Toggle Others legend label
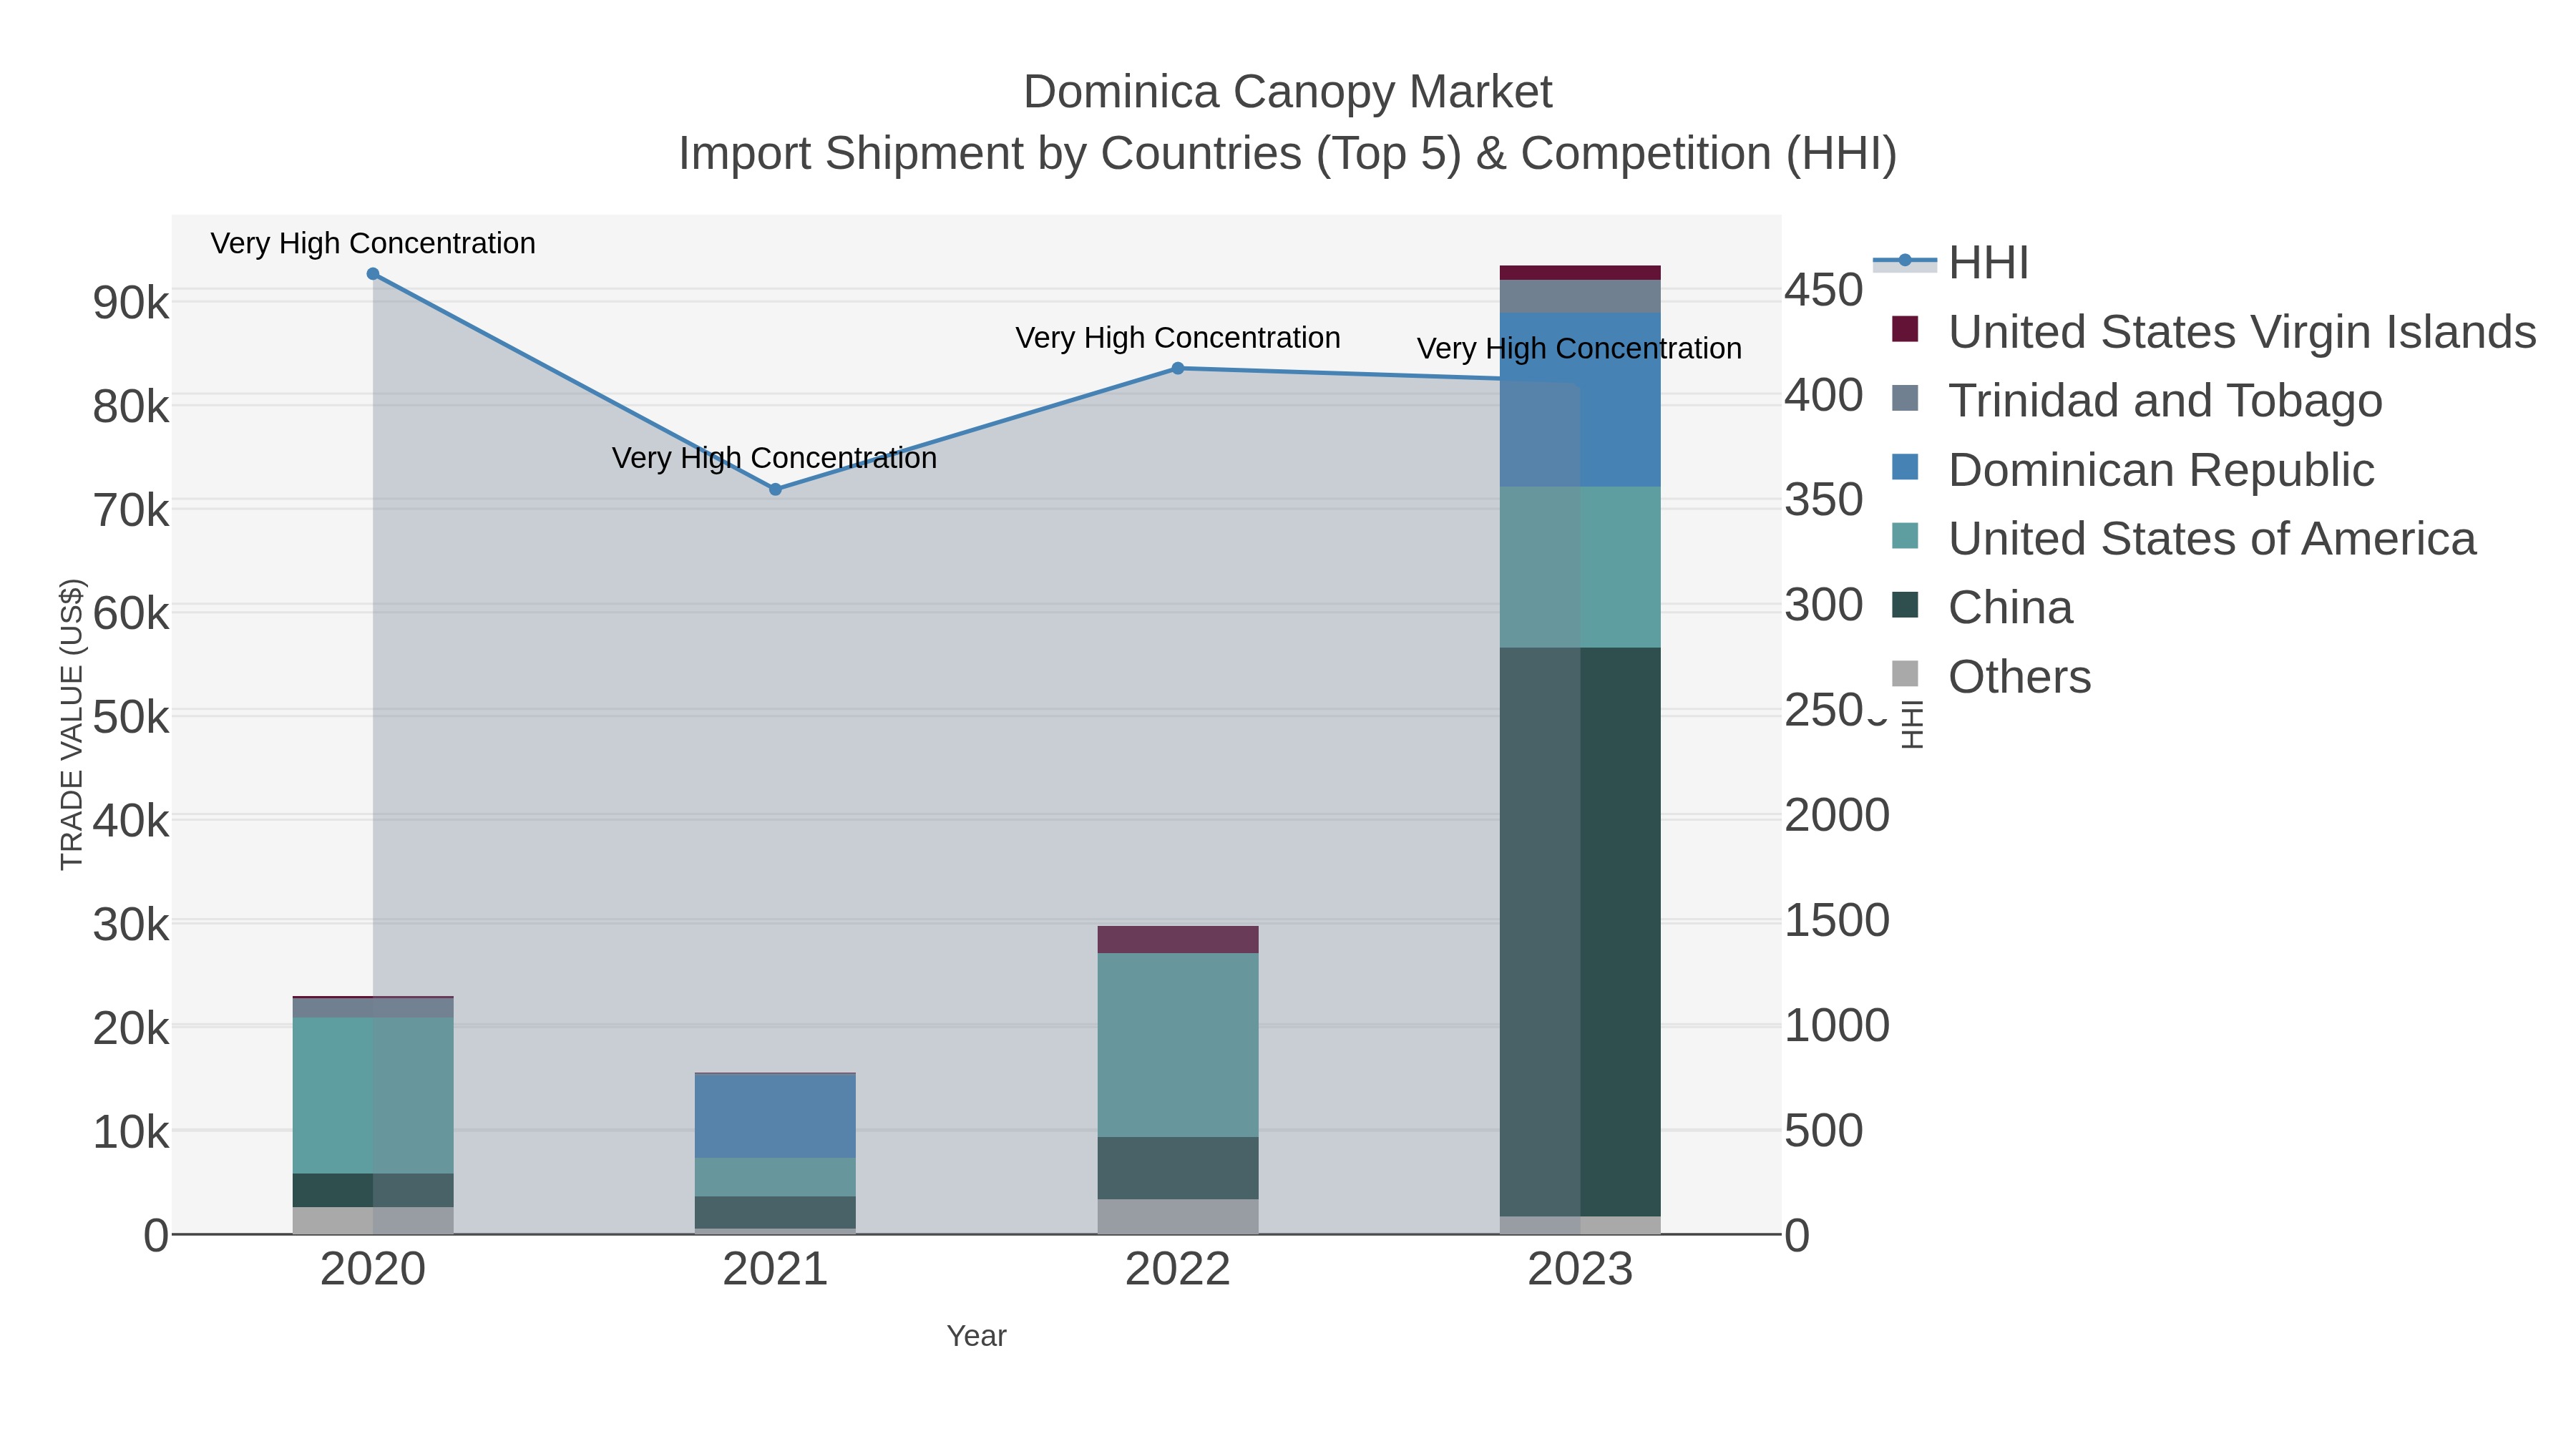This screenshot has height=1449, width=2576. pyautogui.click(x=2019, y=676)
